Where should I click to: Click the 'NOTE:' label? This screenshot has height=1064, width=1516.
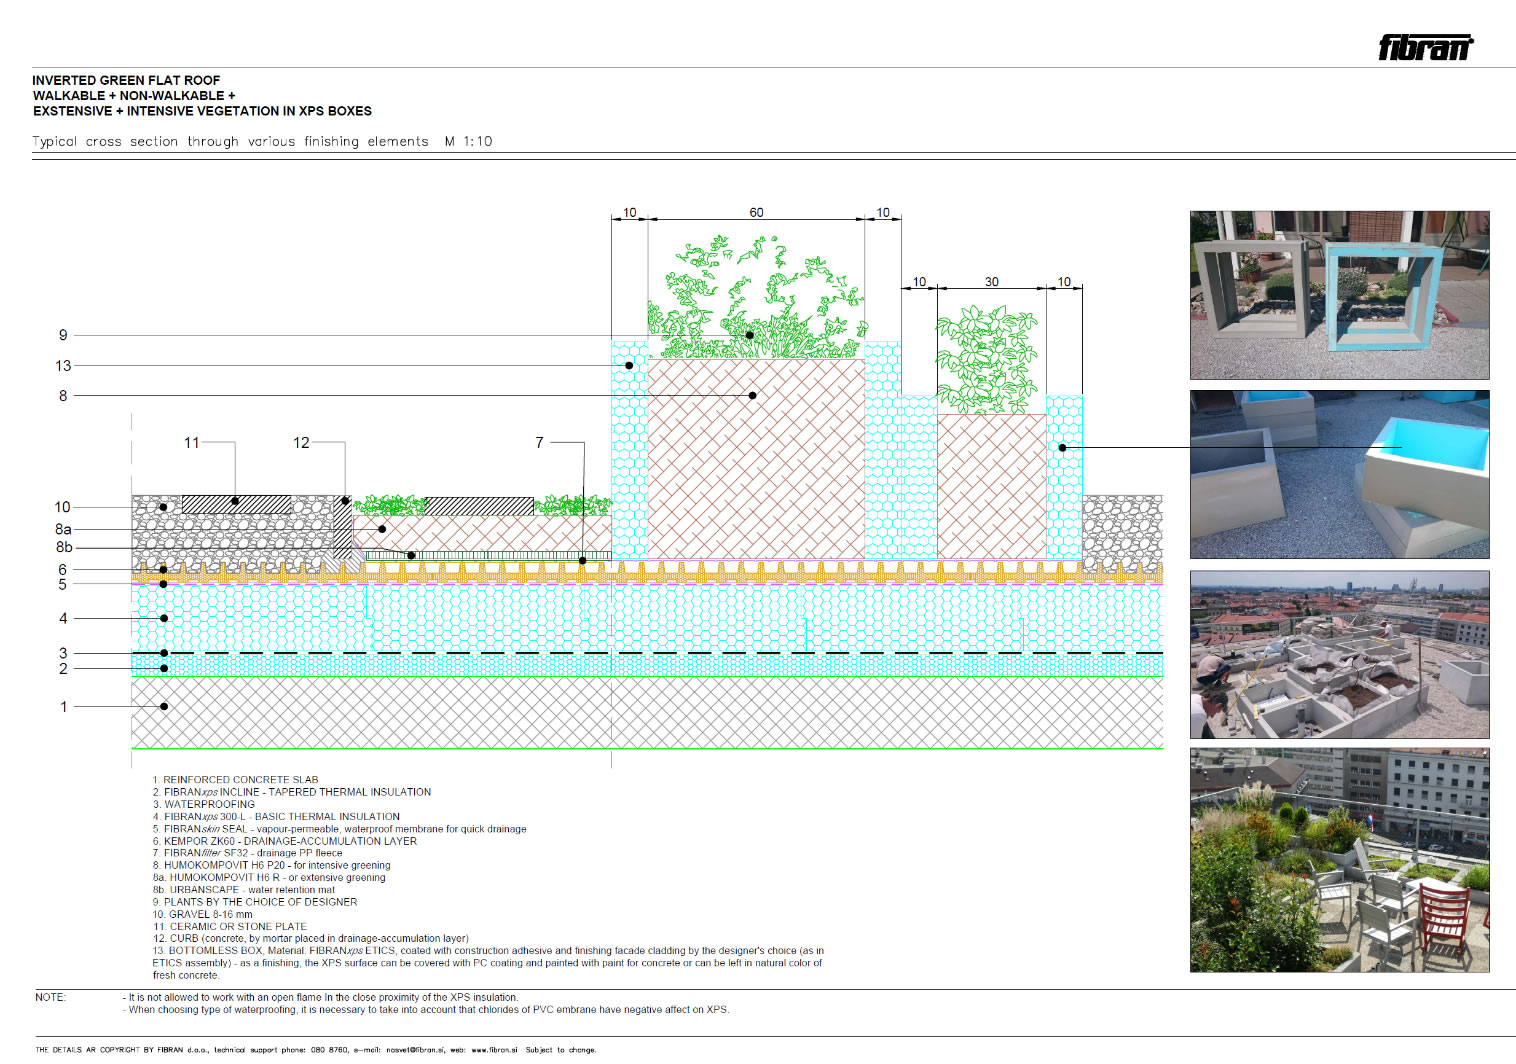50,997
